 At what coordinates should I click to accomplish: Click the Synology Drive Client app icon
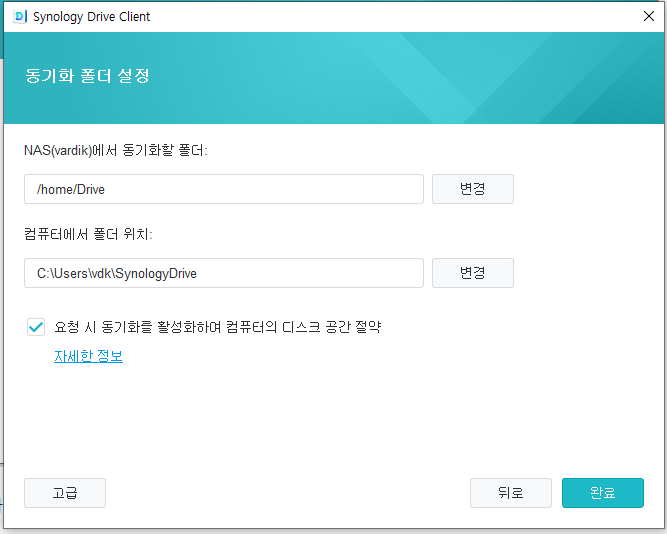[x=20, y=17]
